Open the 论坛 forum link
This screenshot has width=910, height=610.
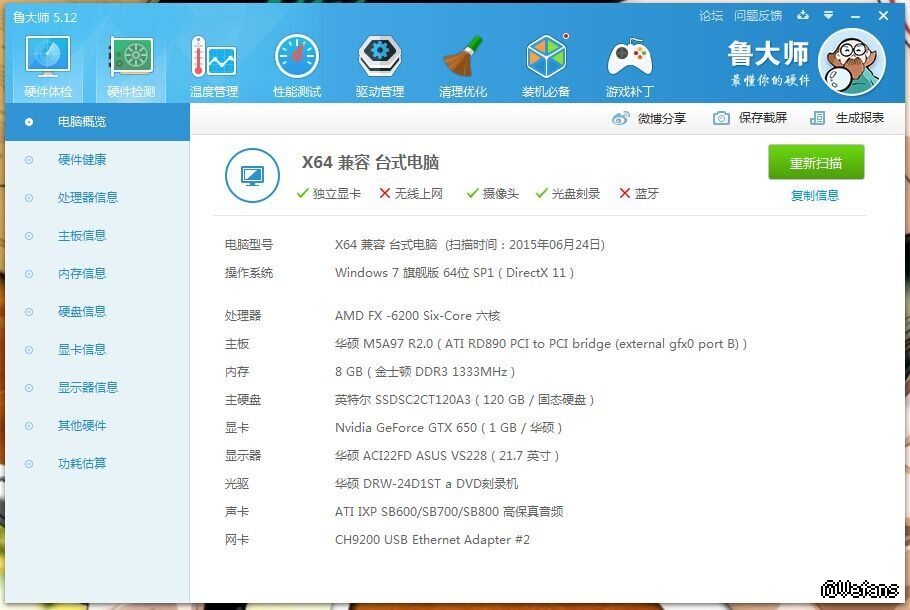[711, 16]
